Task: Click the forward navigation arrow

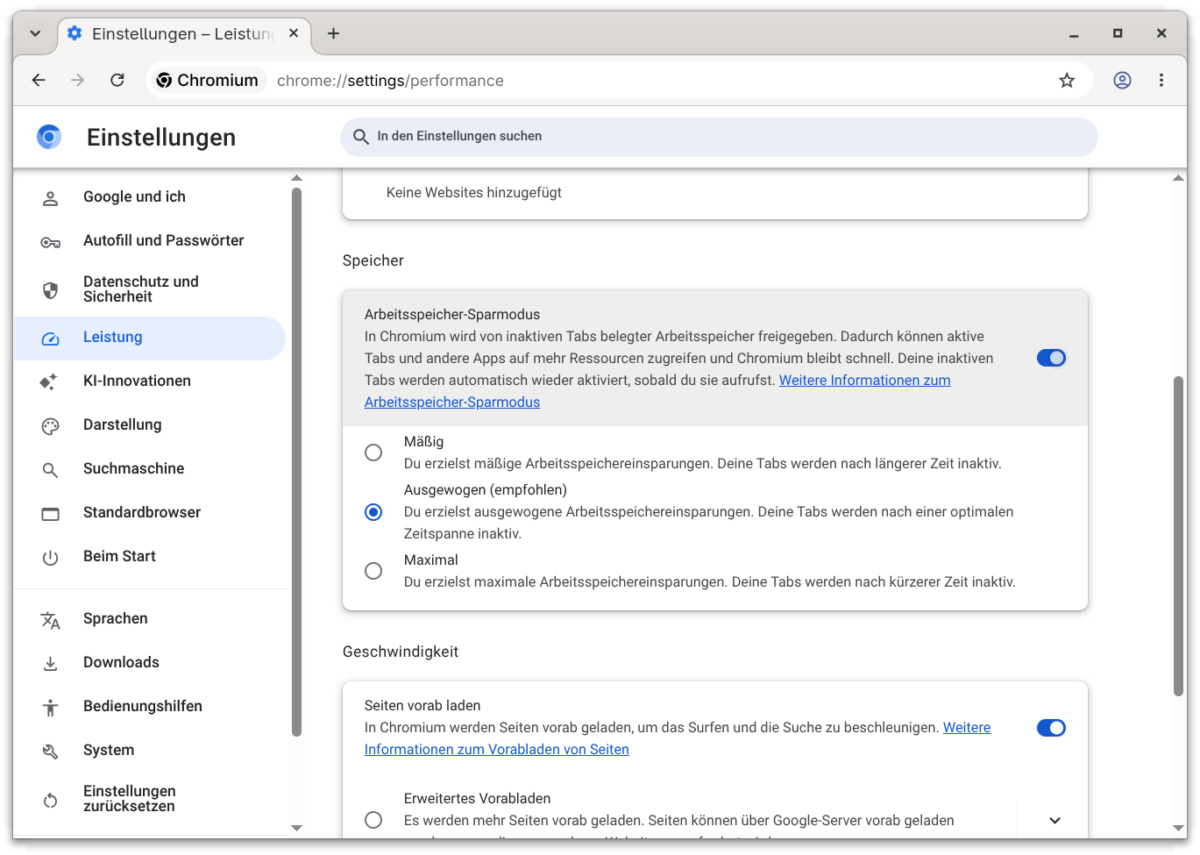Action: [78, 80]
